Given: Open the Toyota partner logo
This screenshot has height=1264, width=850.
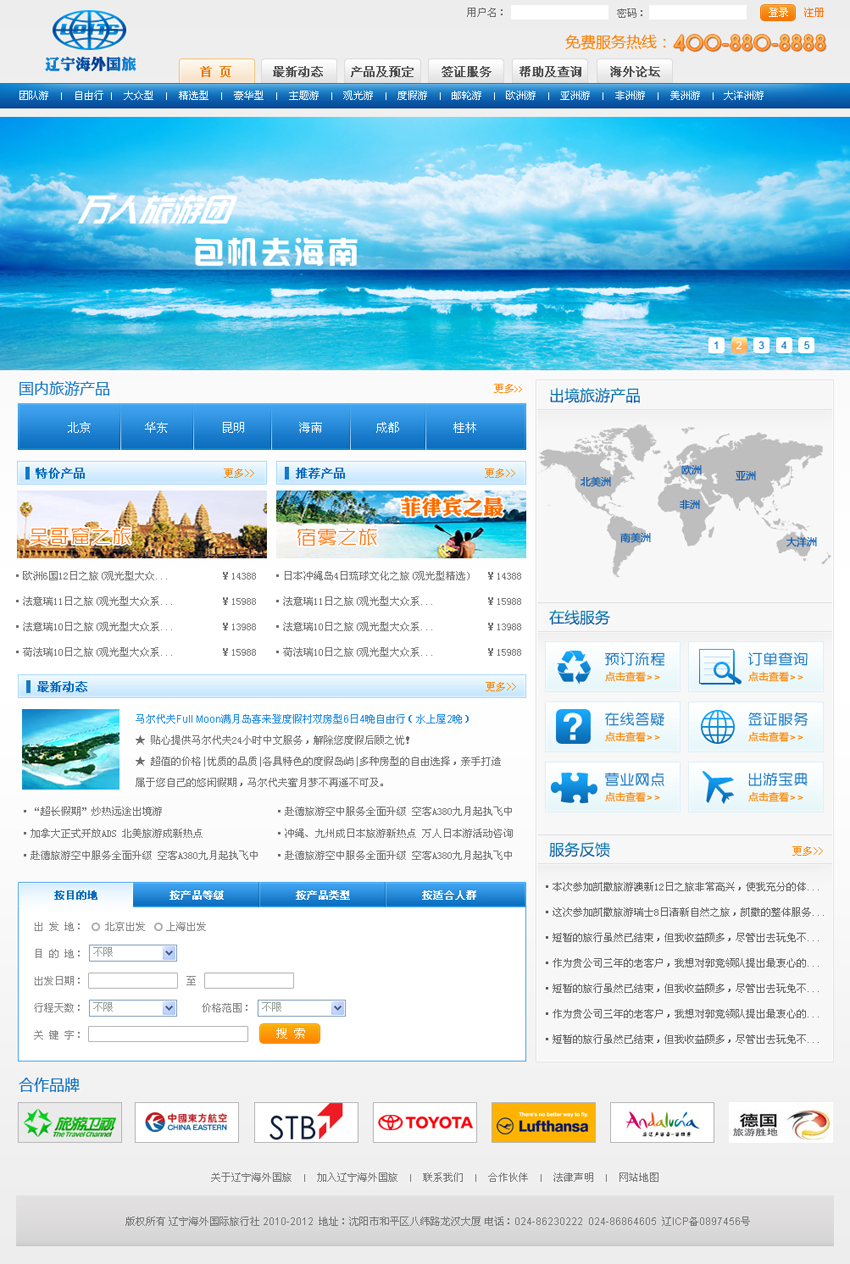Looking at the screenshot, I should pyautogui.click(x=425, y=1123).
